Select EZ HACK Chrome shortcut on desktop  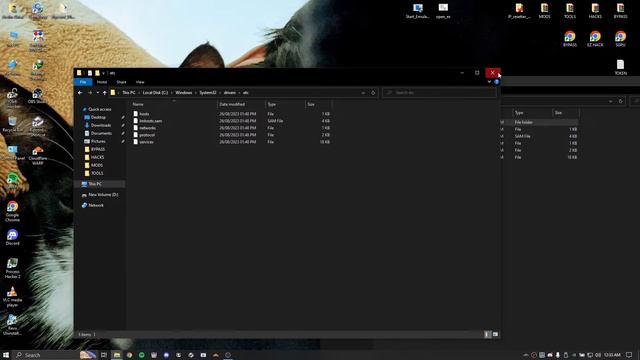(x=595, y=39)
